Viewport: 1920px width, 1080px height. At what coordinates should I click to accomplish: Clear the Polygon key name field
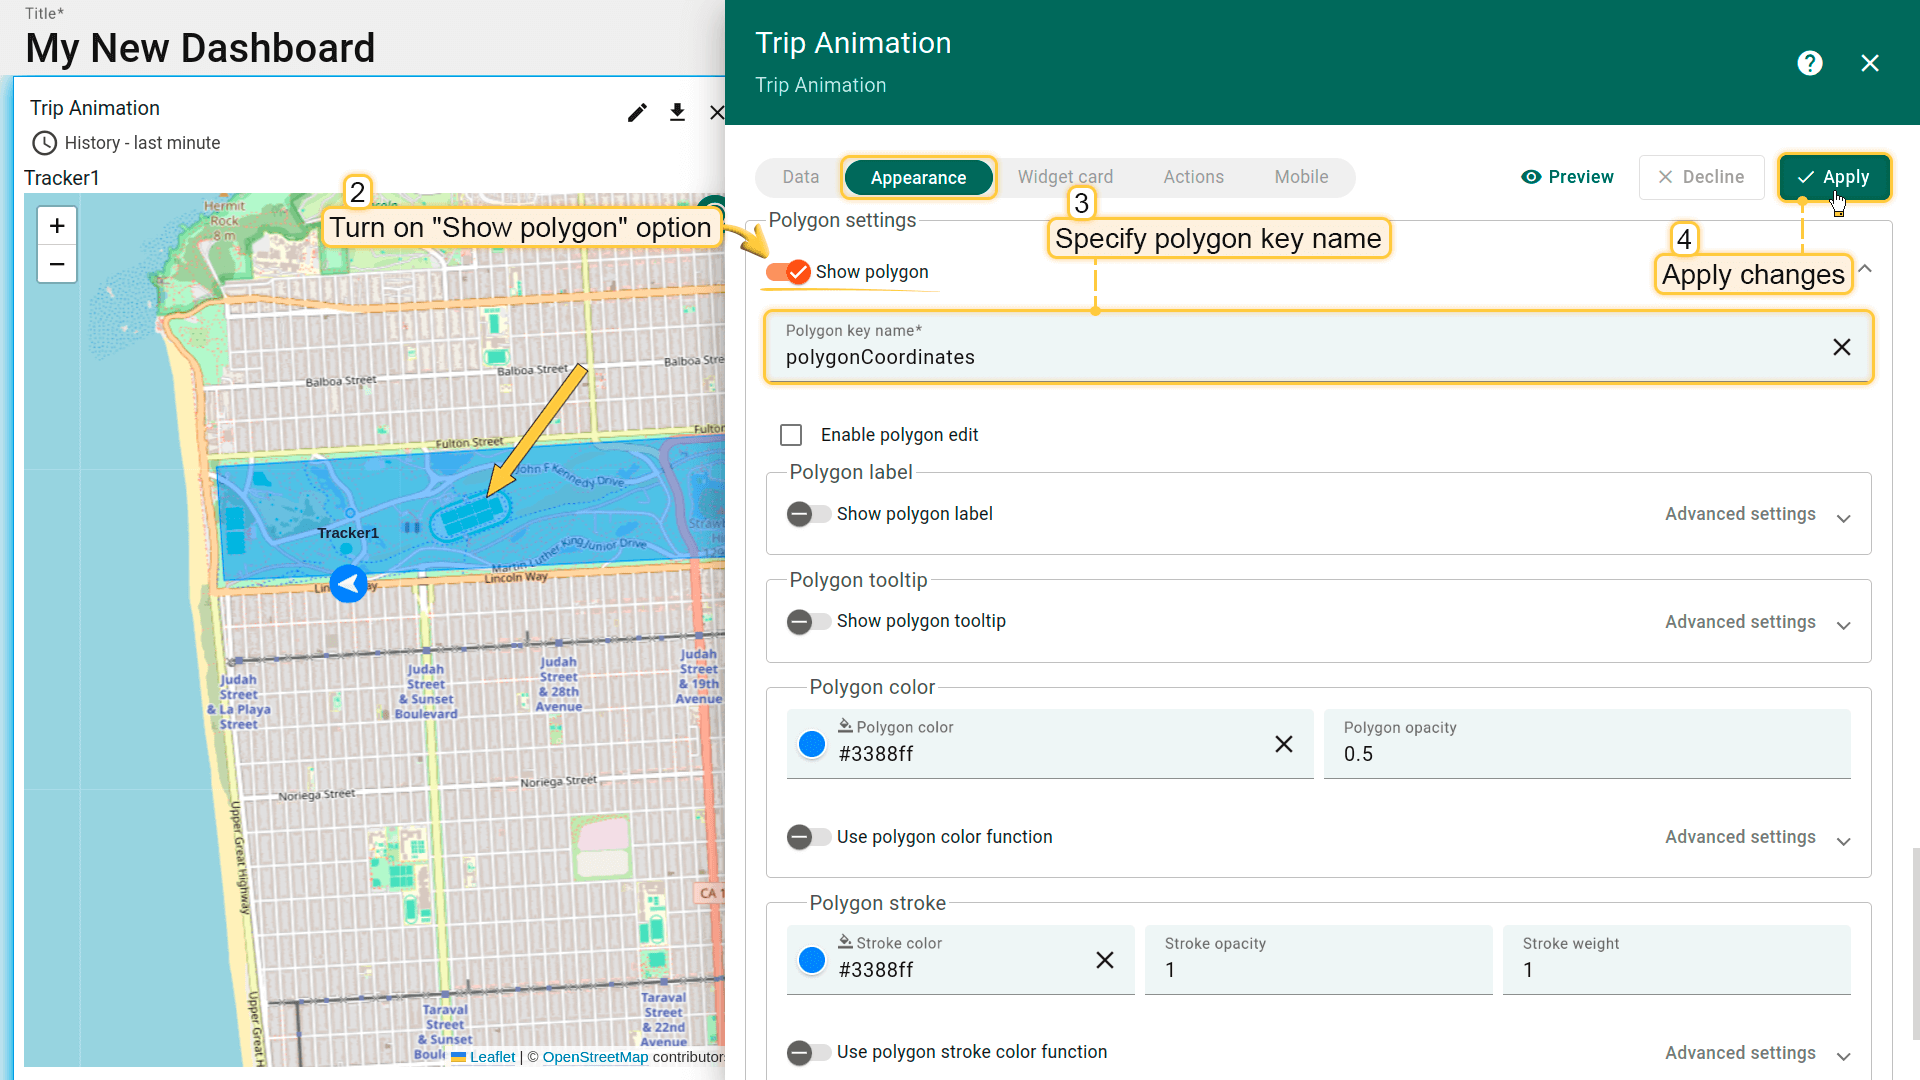[1841, 347]
